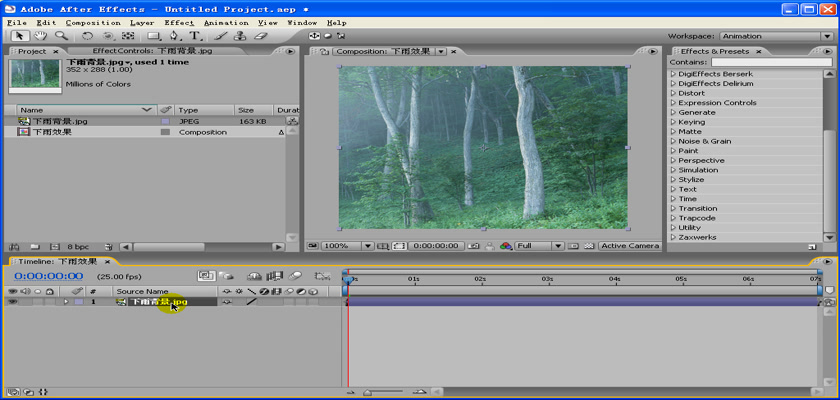Click the 0:00:00:00 current time in timeline
The image size is (840, 400).
pos(48,276)
